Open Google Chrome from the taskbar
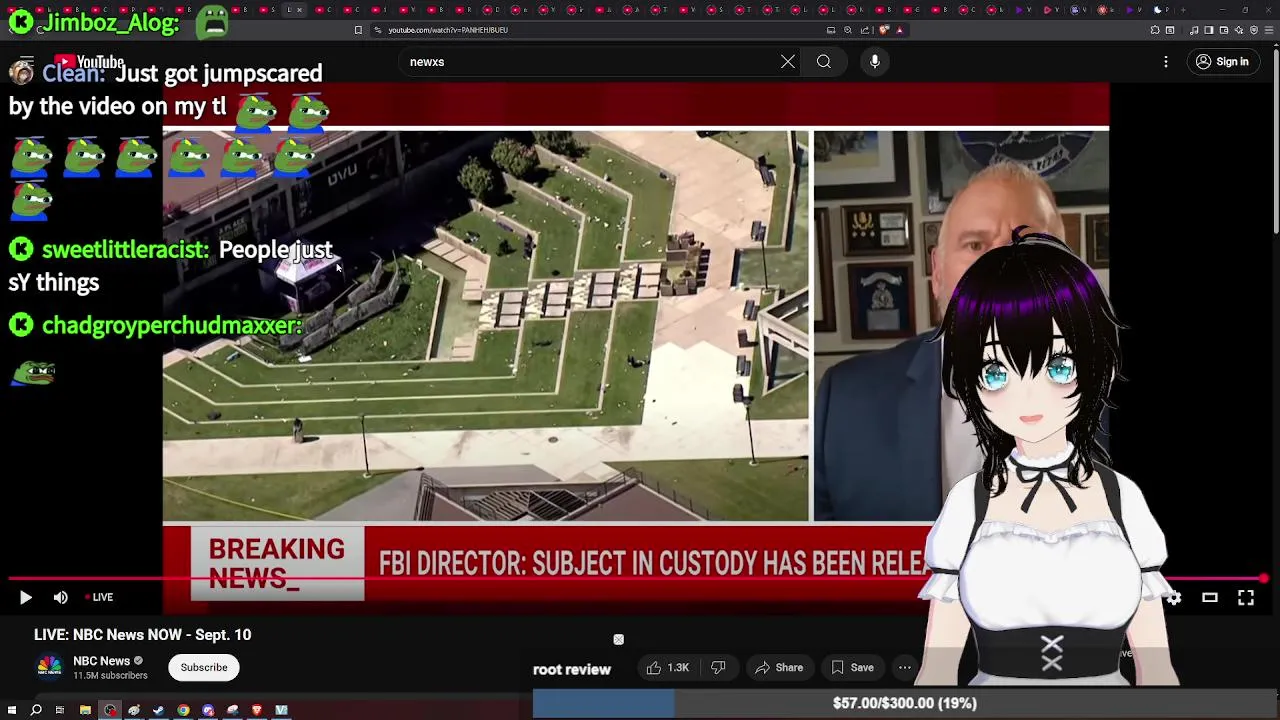The image size is (1280, 720). tap(183, 710)
